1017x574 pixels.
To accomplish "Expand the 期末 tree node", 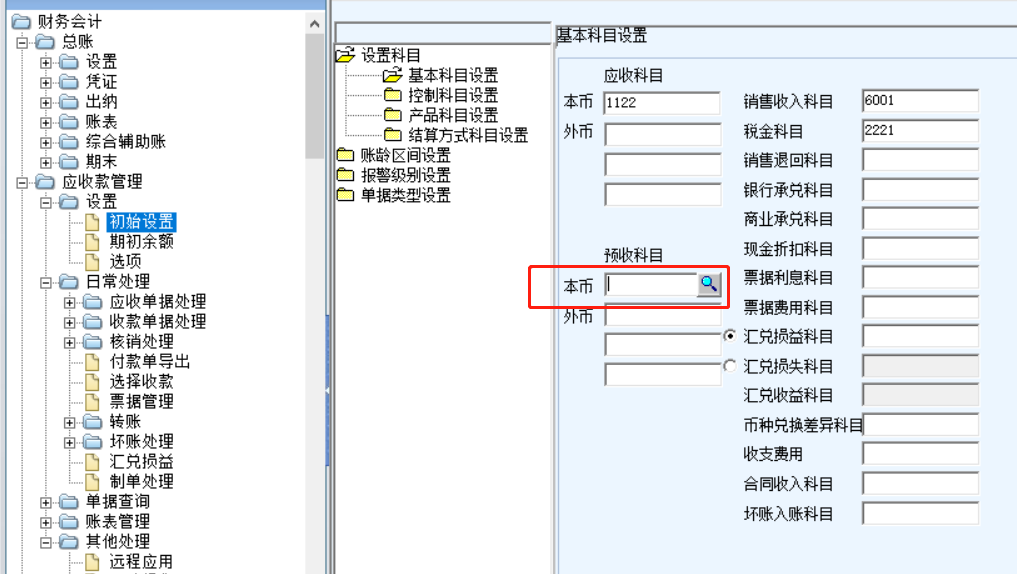I will [x=45, y=162].
